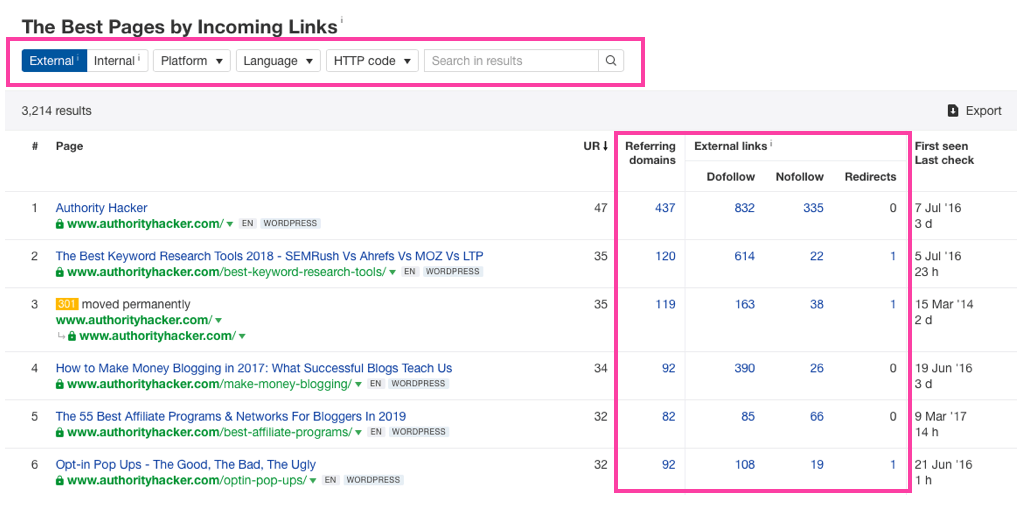Click the search magnifier icon button
Viewport: 1022px width, 522px height.
click(611, 61)
